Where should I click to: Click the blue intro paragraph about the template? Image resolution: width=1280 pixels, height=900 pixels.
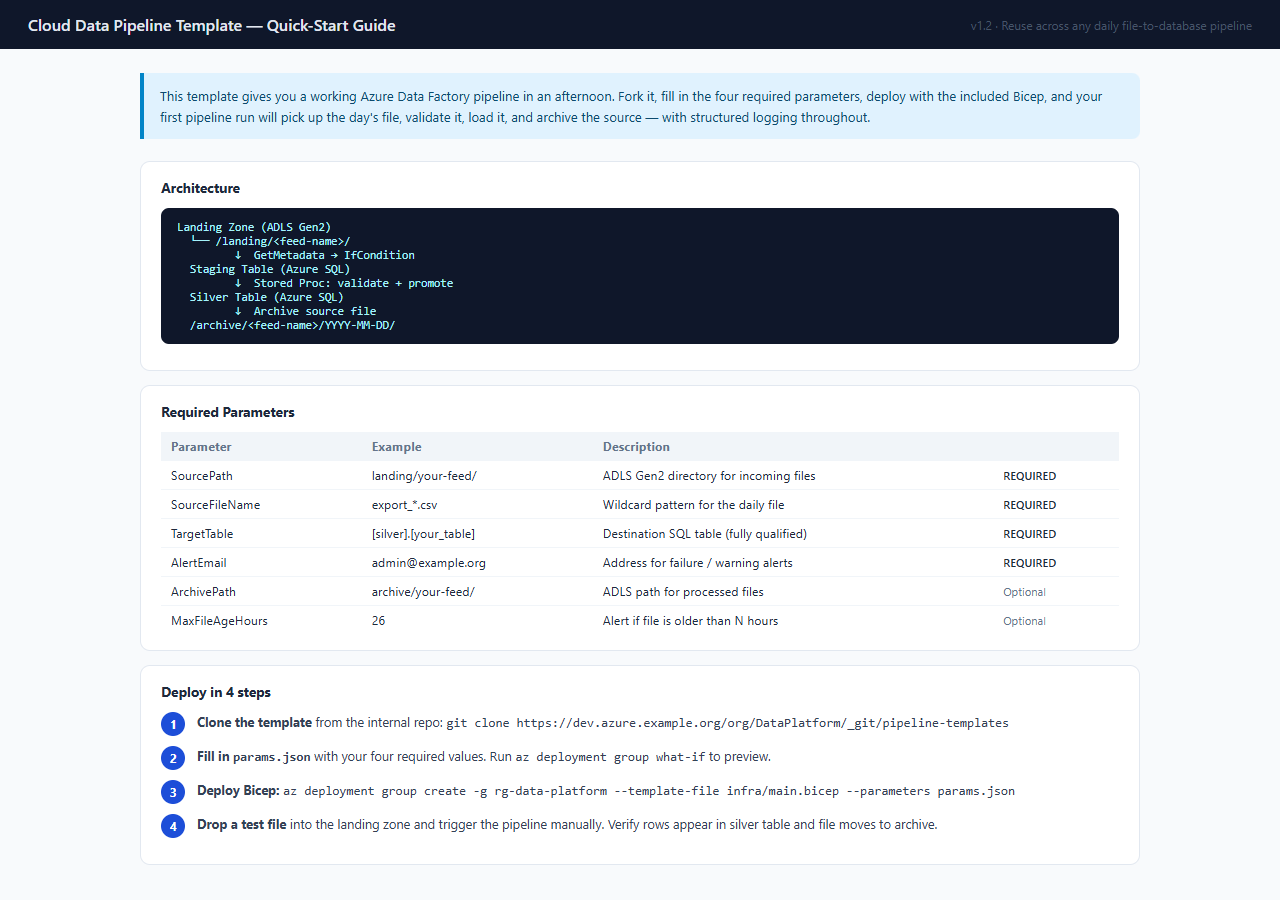pos(640,106)
